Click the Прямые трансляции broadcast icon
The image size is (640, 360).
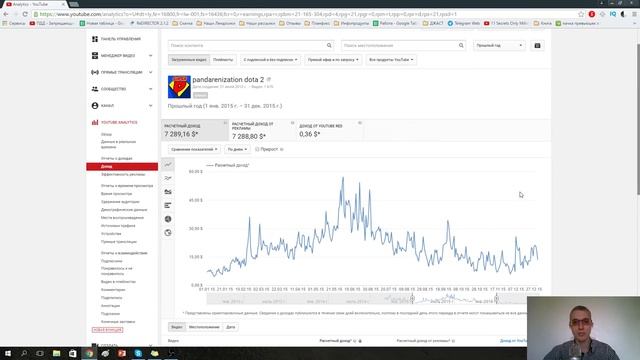[95, 72]
